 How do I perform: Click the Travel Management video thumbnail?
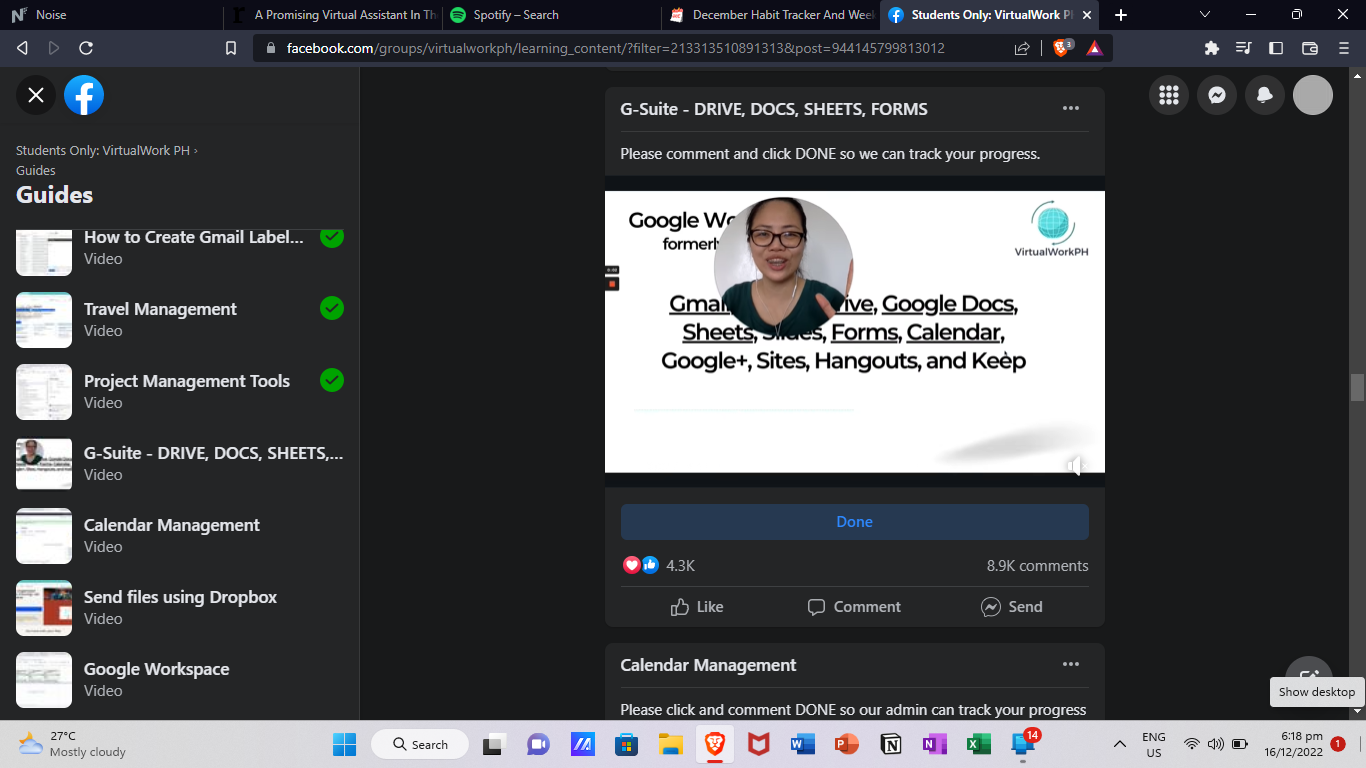coord(44,320)
